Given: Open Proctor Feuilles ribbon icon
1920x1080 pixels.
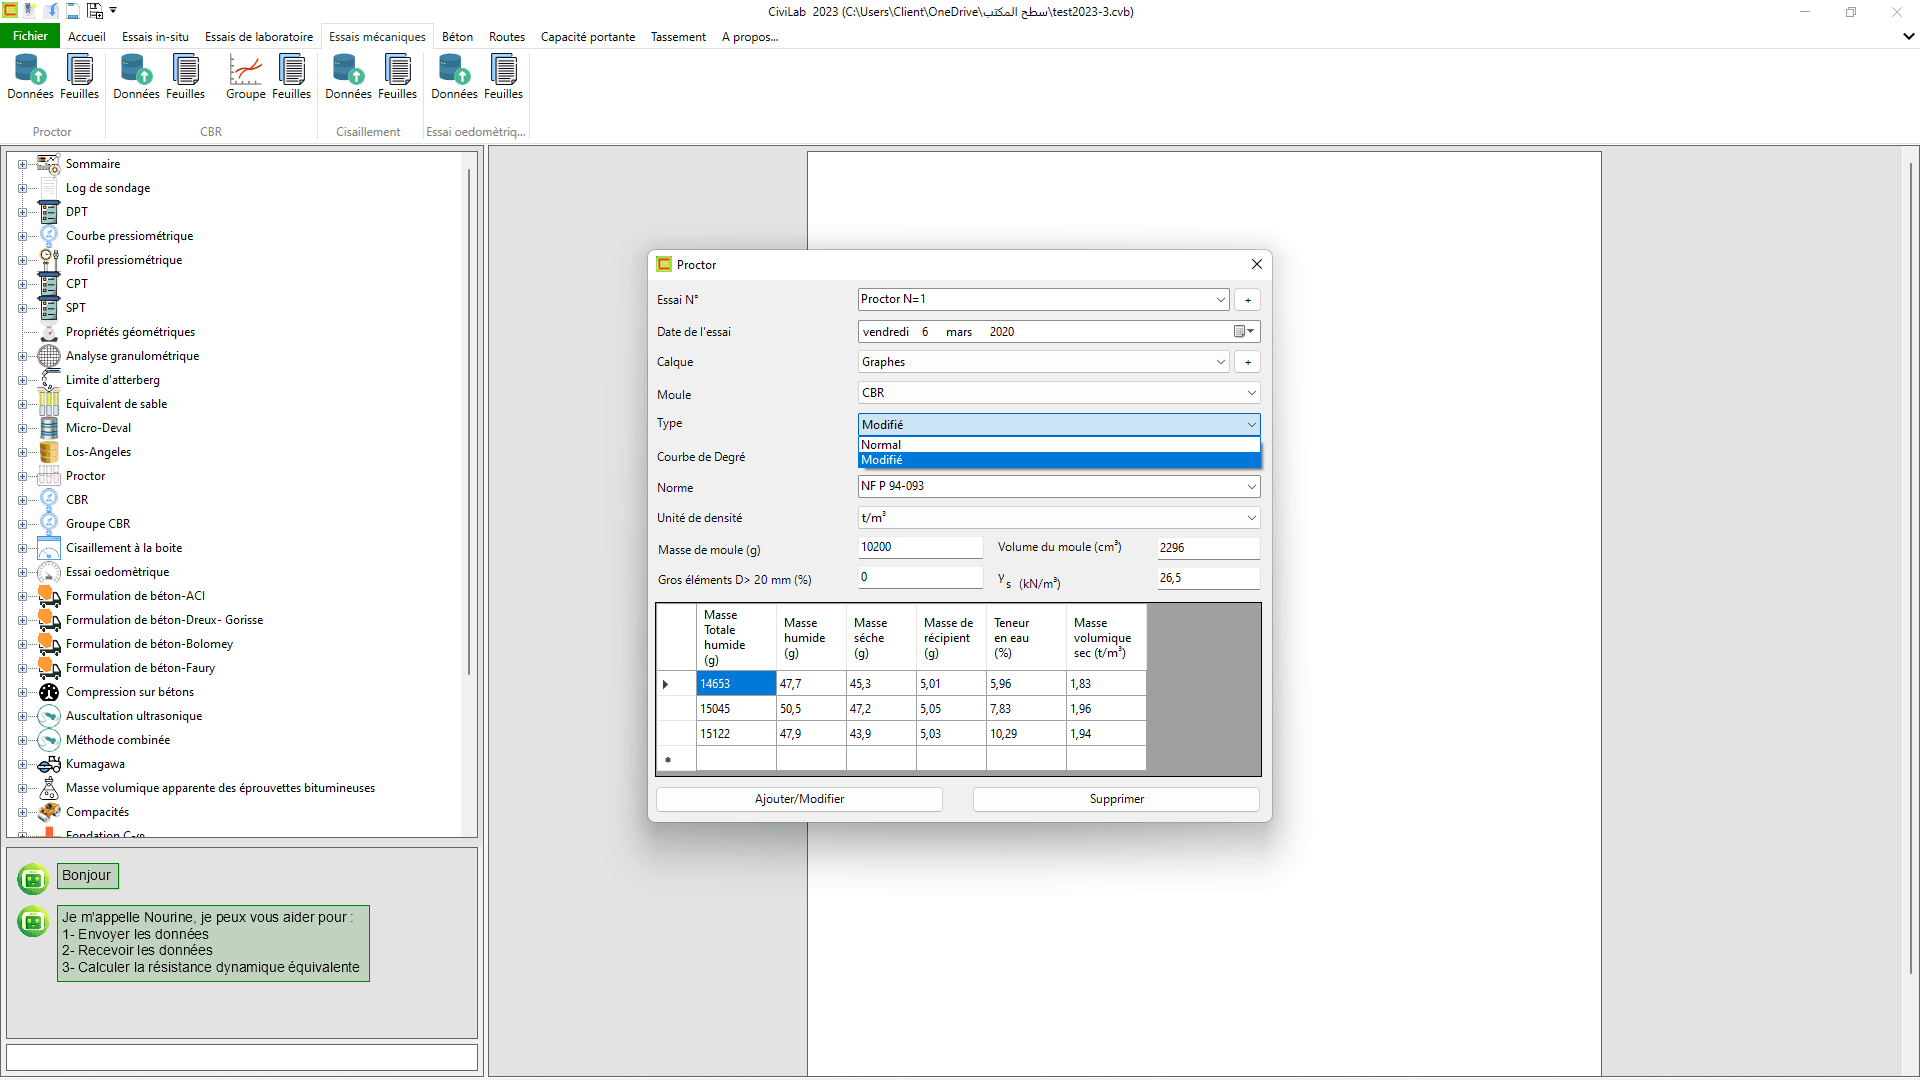Looking at the screenshot, I should (79, 77).
